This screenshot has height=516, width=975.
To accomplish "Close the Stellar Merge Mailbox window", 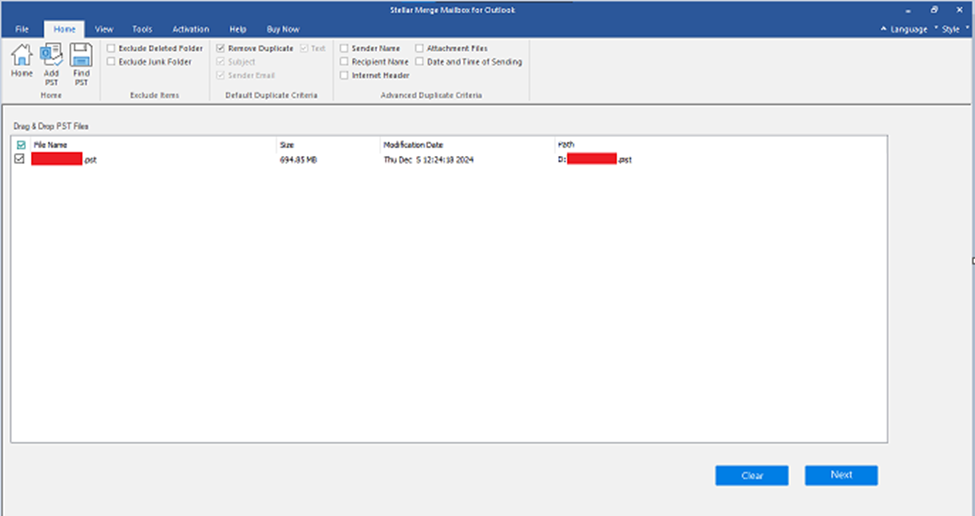I will [959, 10].
